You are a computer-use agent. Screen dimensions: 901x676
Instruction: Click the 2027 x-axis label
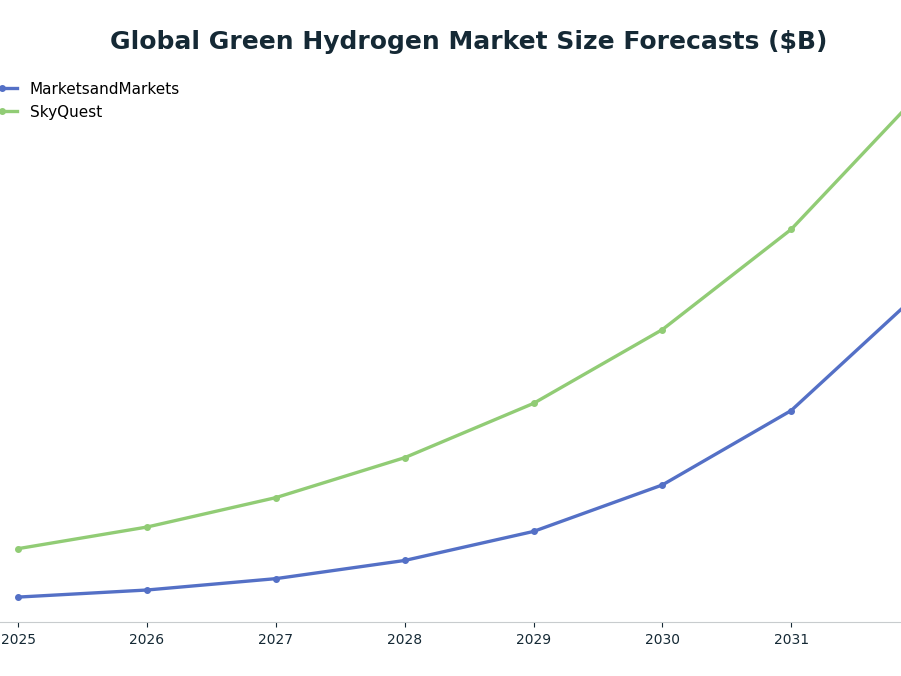pyautogui.click(x=276, y=639)
